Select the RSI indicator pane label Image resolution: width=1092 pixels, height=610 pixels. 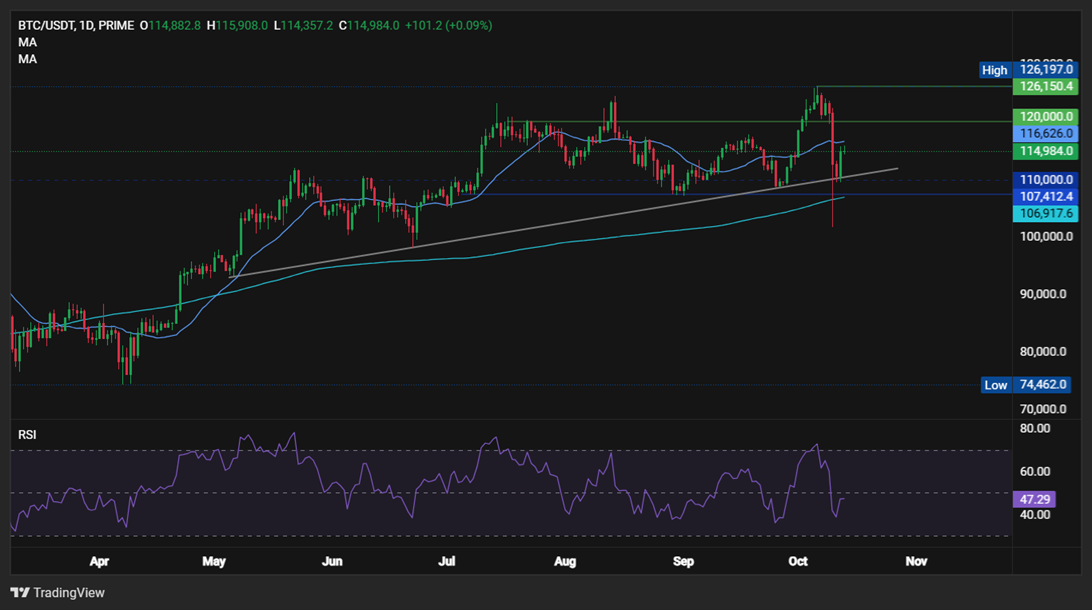click(29, 435)
